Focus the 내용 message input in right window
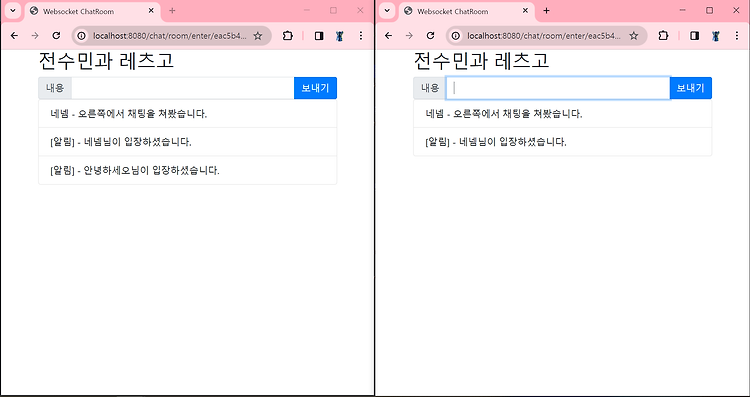 pos(558,88)
